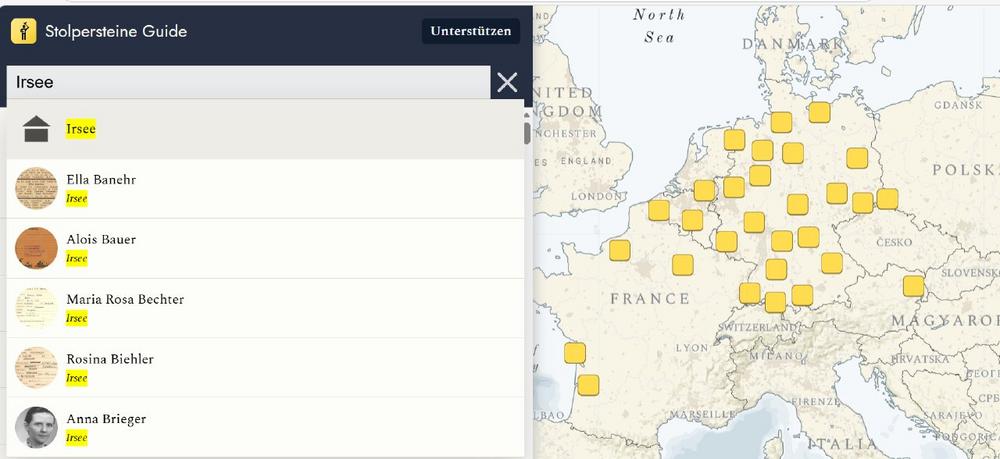Click the Stolpersteine Guide logo icon

pos(24,31)
